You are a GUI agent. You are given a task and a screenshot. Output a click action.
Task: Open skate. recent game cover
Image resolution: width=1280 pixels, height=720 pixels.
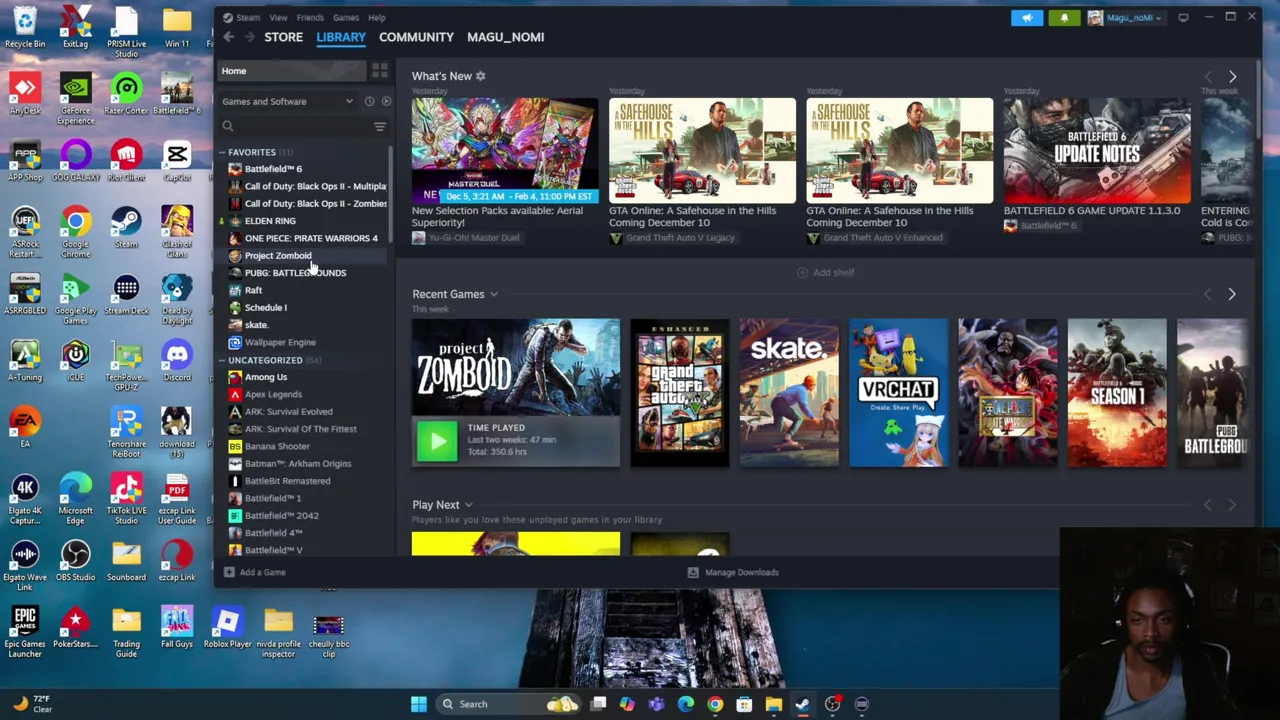click(x=789, y=393)
